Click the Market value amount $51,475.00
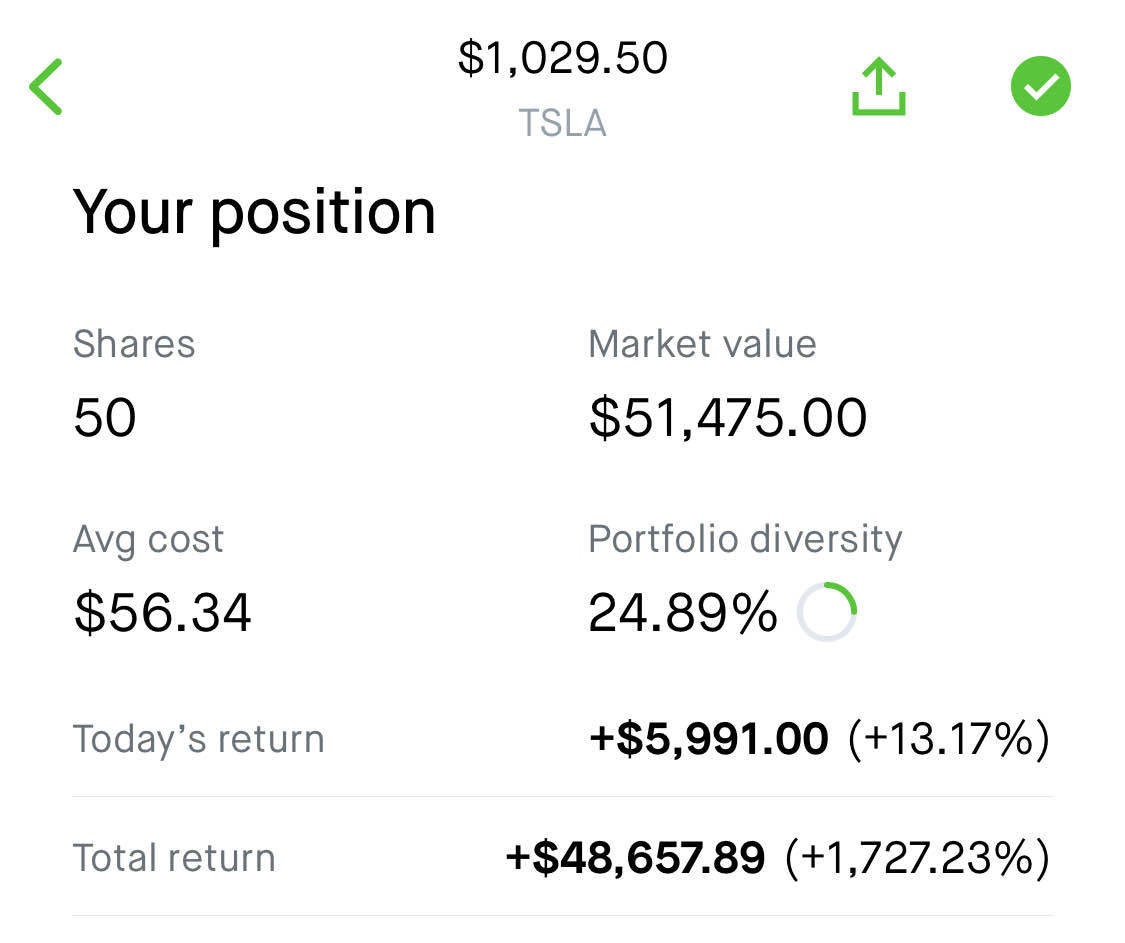 pyautogui.click(x=727, y=417)
